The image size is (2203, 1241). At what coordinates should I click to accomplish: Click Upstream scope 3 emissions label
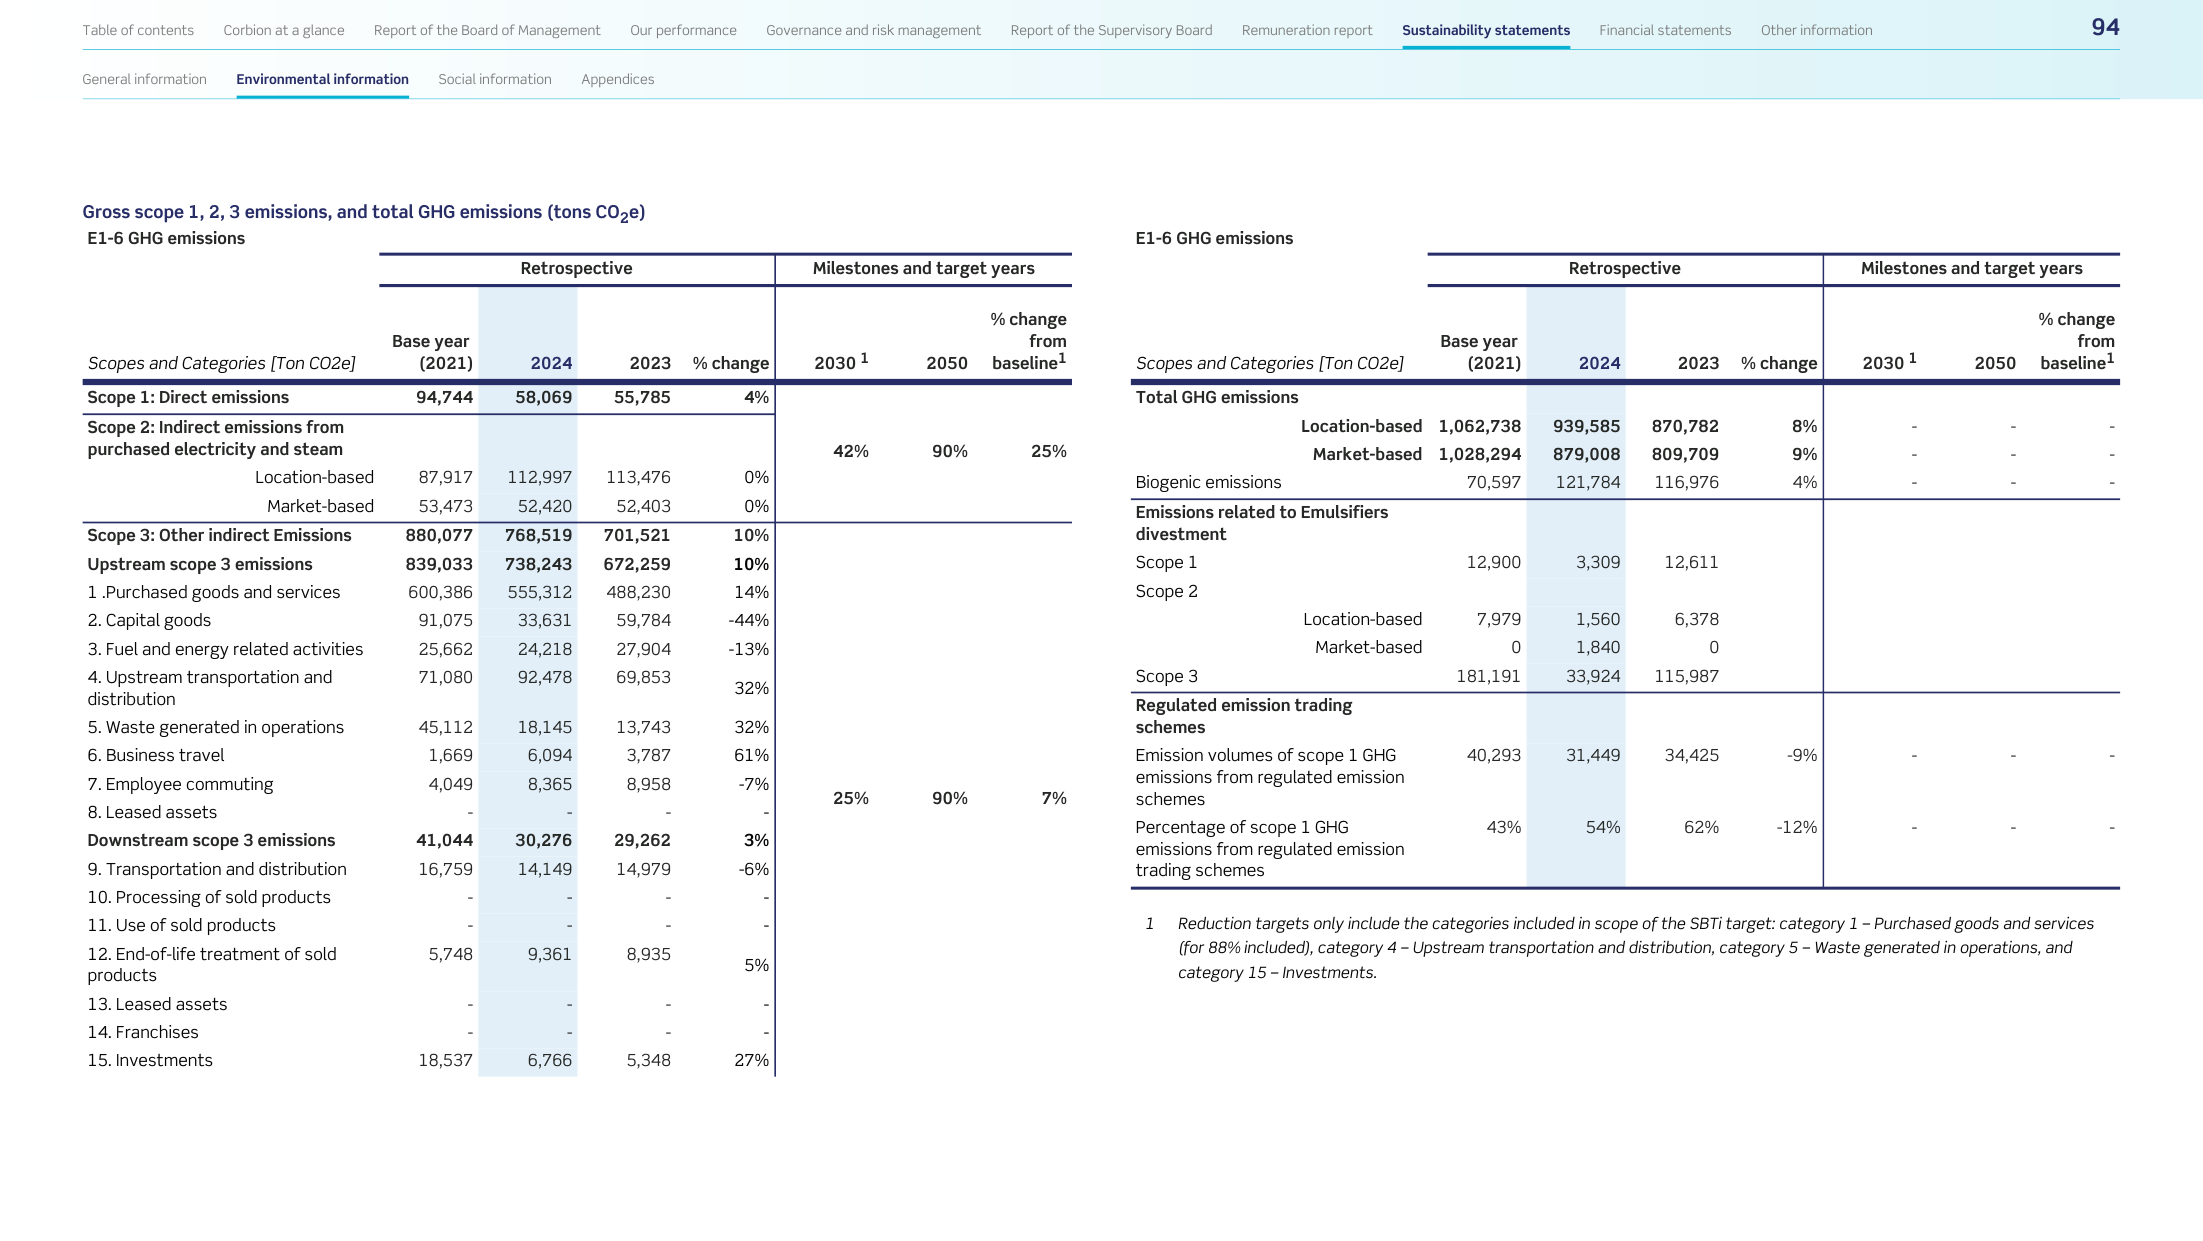(200, 564)
